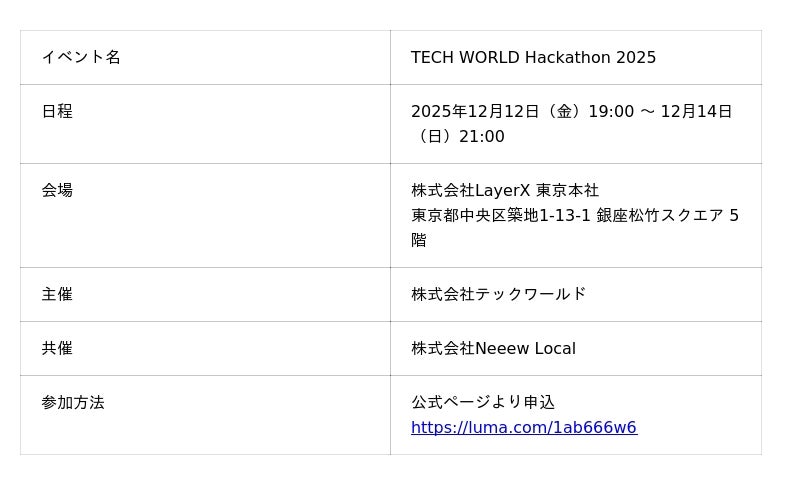Click the 会場 row label
The height and width of the screenshot is (485, 800).
[57, 191]
